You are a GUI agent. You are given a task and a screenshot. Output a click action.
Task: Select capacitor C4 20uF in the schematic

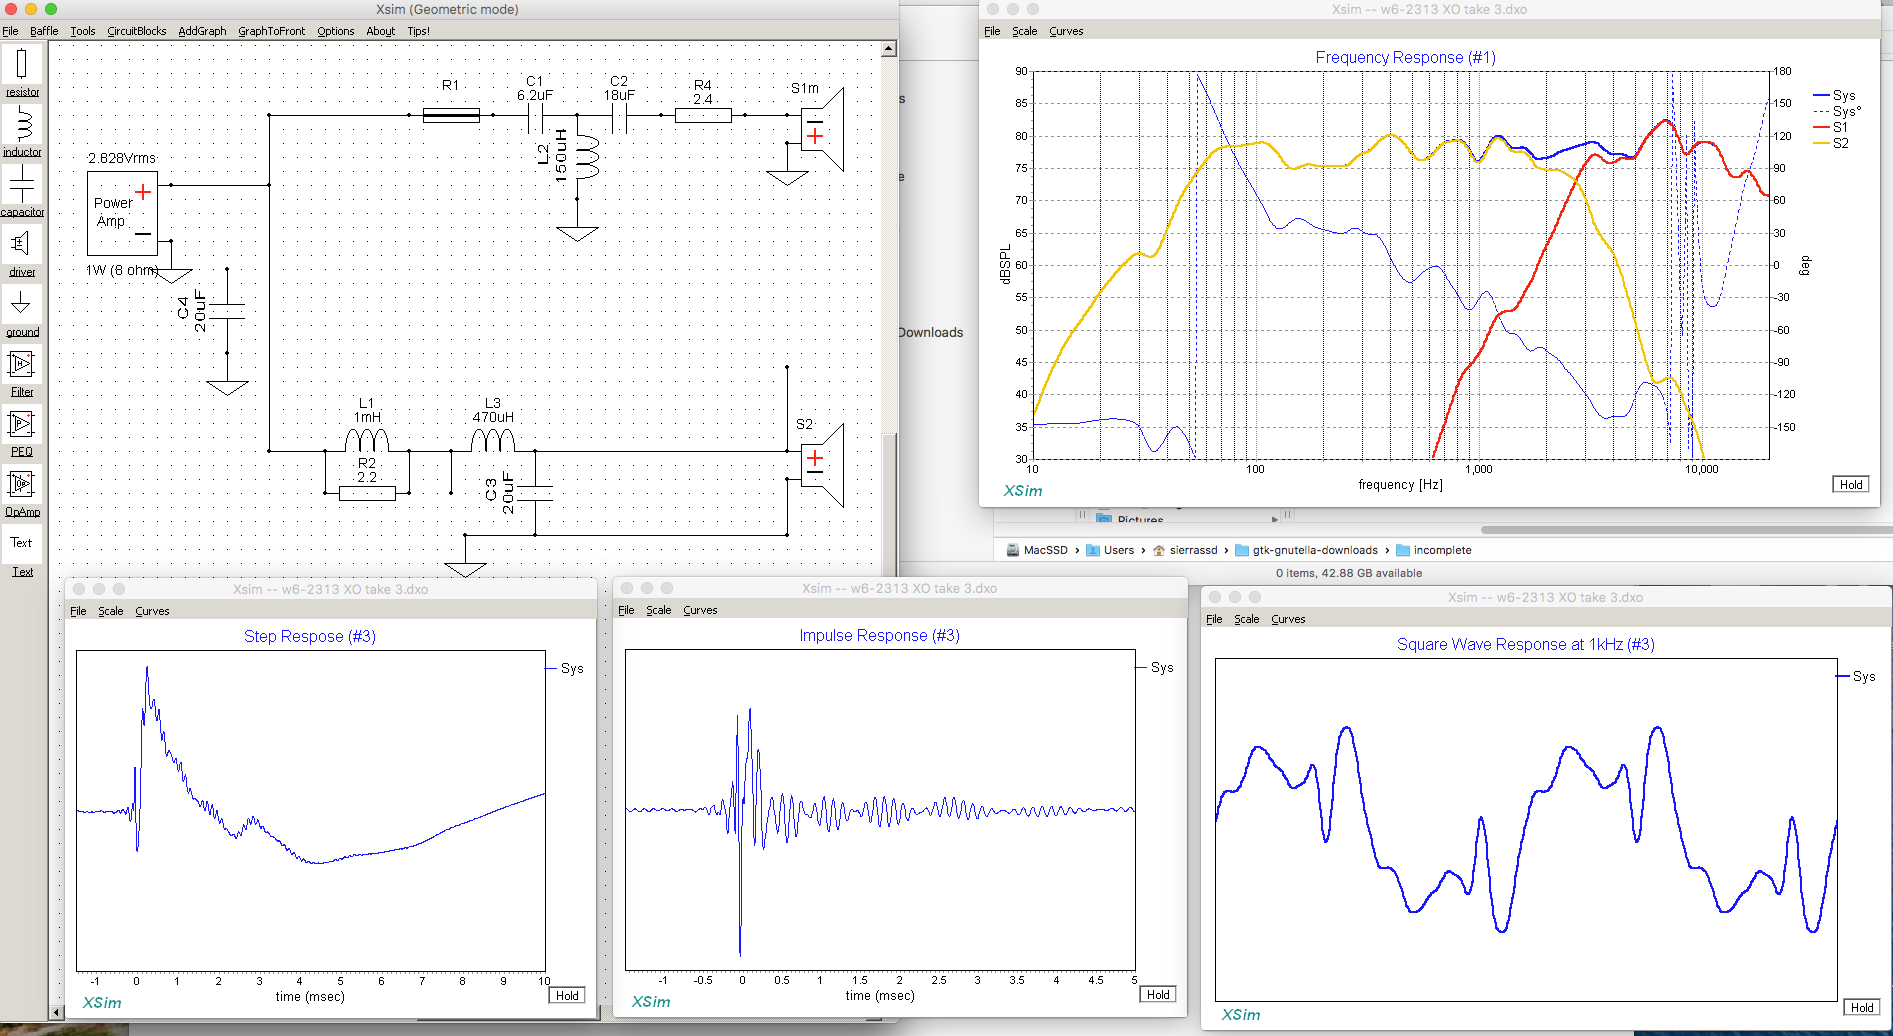coord(227,311)
